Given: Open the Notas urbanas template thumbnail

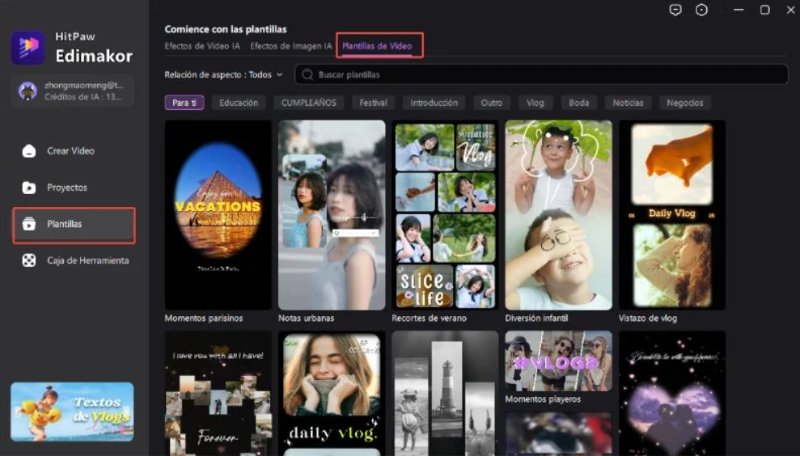Looking at the screenshot, I should 332,215.
